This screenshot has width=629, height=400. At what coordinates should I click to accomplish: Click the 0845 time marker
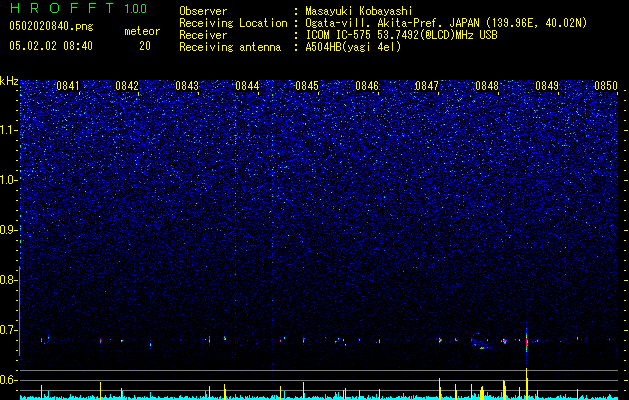point(307,86)
